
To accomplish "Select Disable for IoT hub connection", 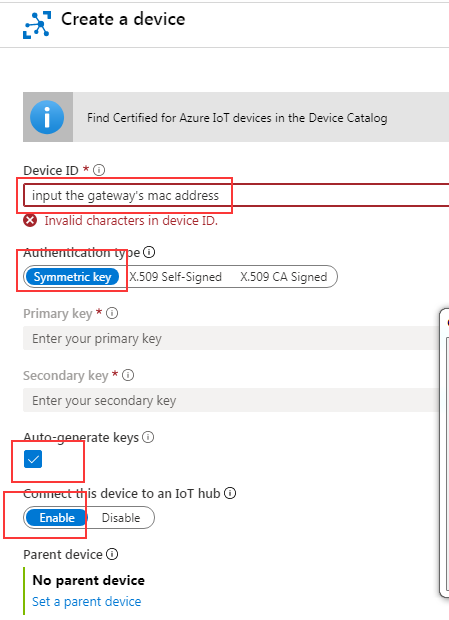I will pyautogui.click(x=121, y=518).
